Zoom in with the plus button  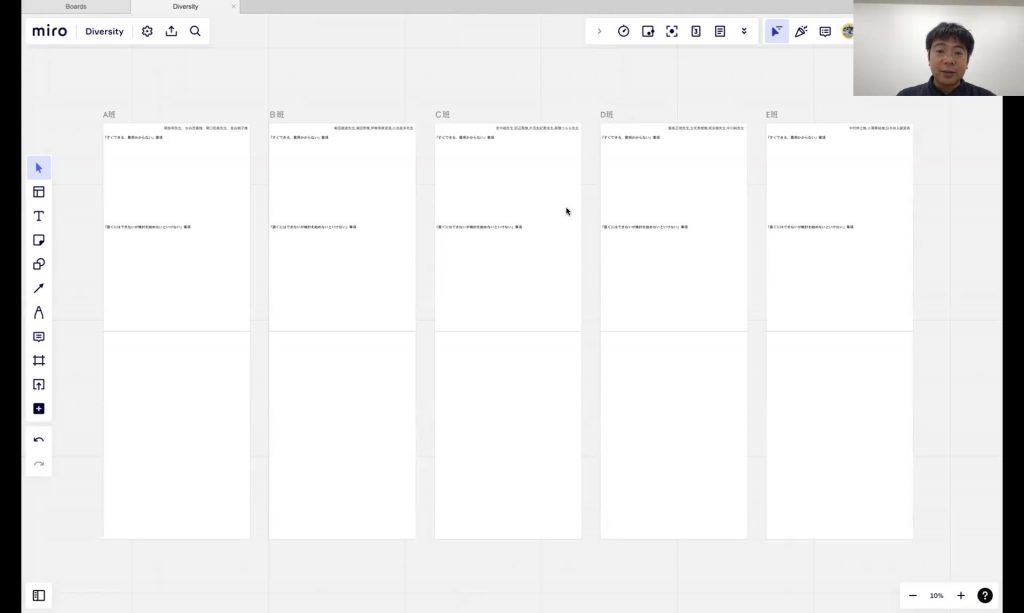[961, 595]
